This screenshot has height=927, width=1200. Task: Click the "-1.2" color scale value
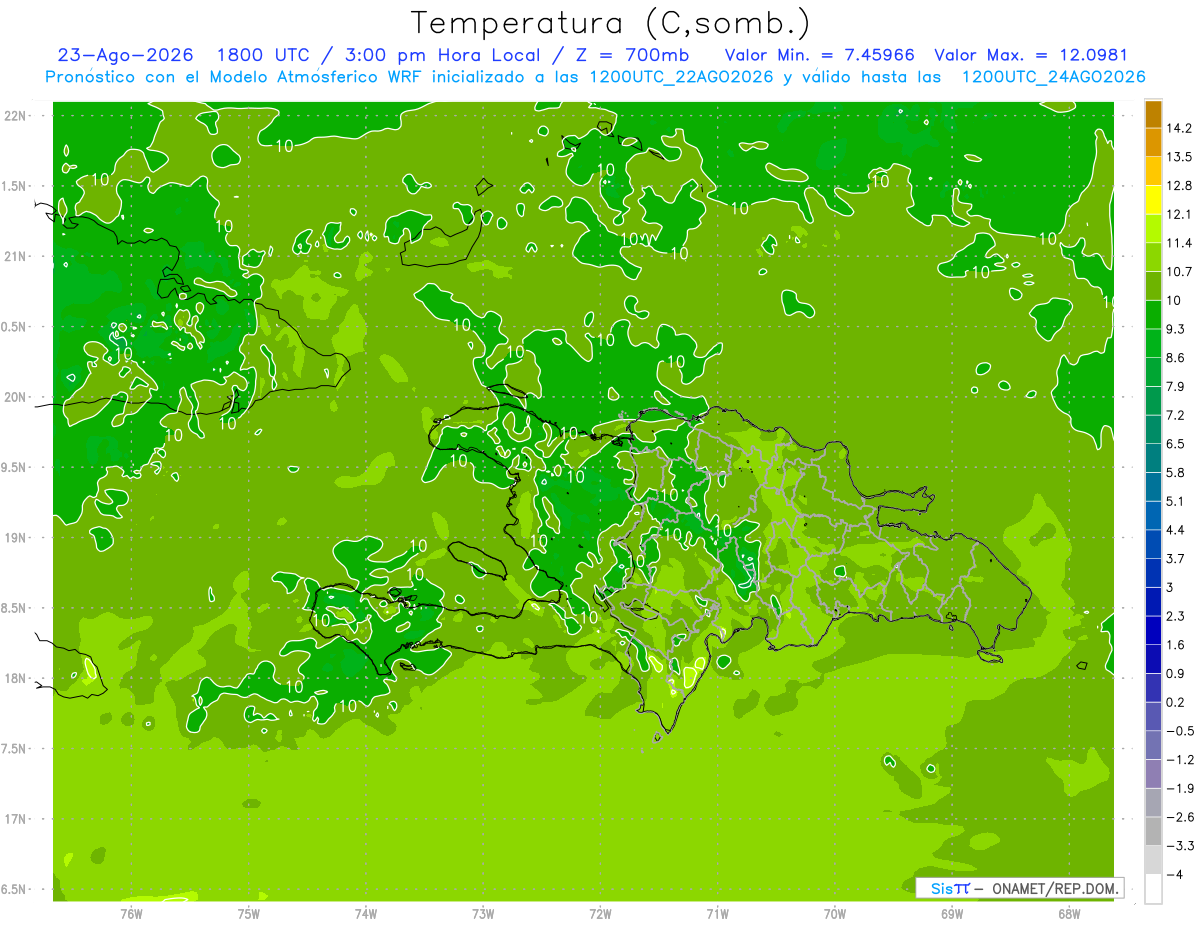[x=1180, y=760]
